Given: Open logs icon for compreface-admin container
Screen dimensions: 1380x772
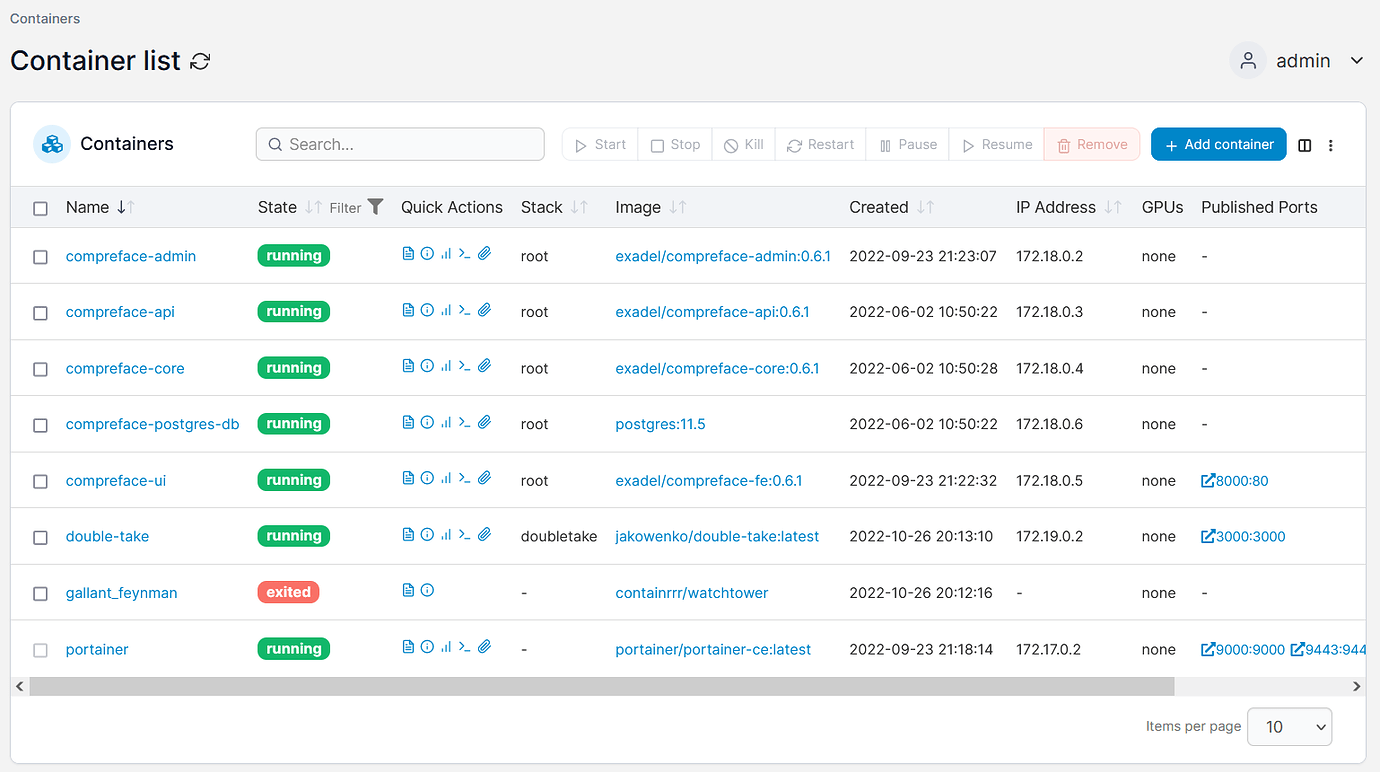Looking at the screenshot, I should pyautogui.click(x=408, y=254).
